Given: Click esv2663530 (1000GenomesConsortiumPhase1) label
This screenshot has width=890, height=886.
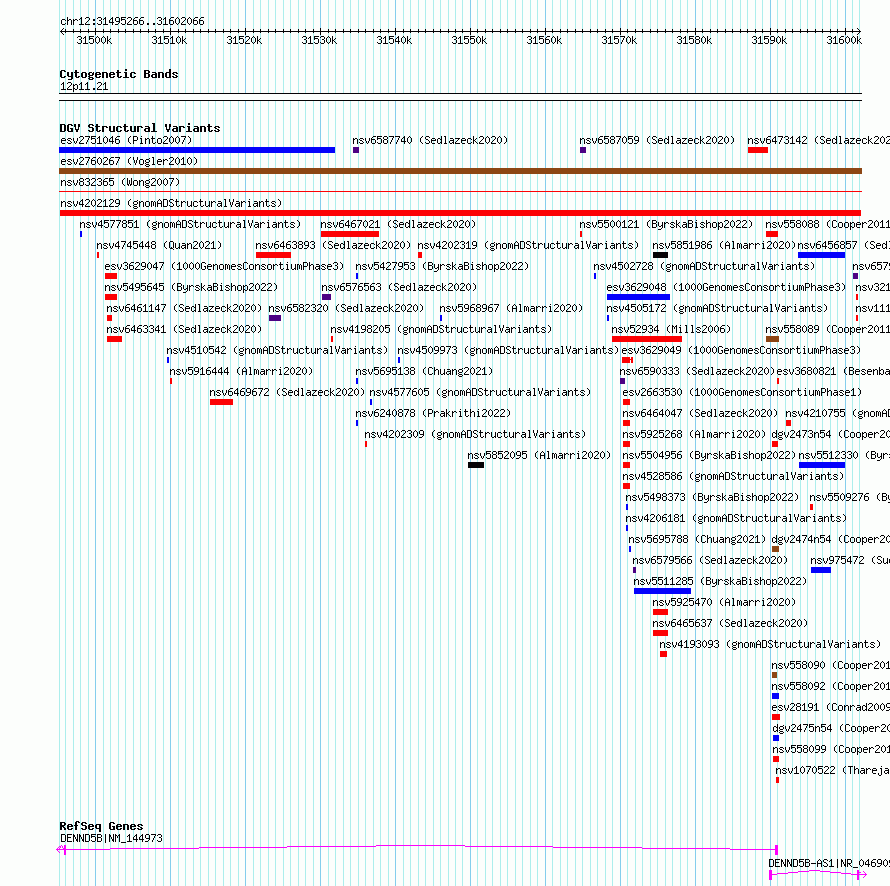Looking at the screenshot, I should [x=742, y=392].
